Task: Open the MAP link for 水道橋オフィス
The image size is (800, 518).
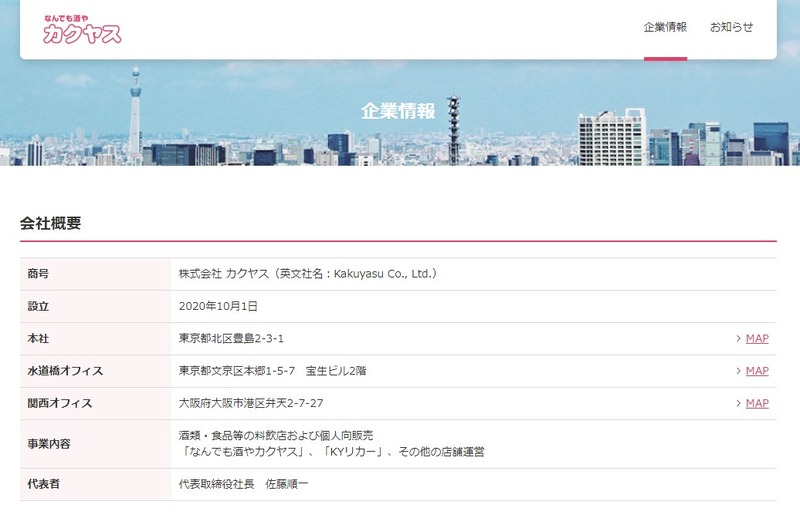Action: click(x=757, y=371)
